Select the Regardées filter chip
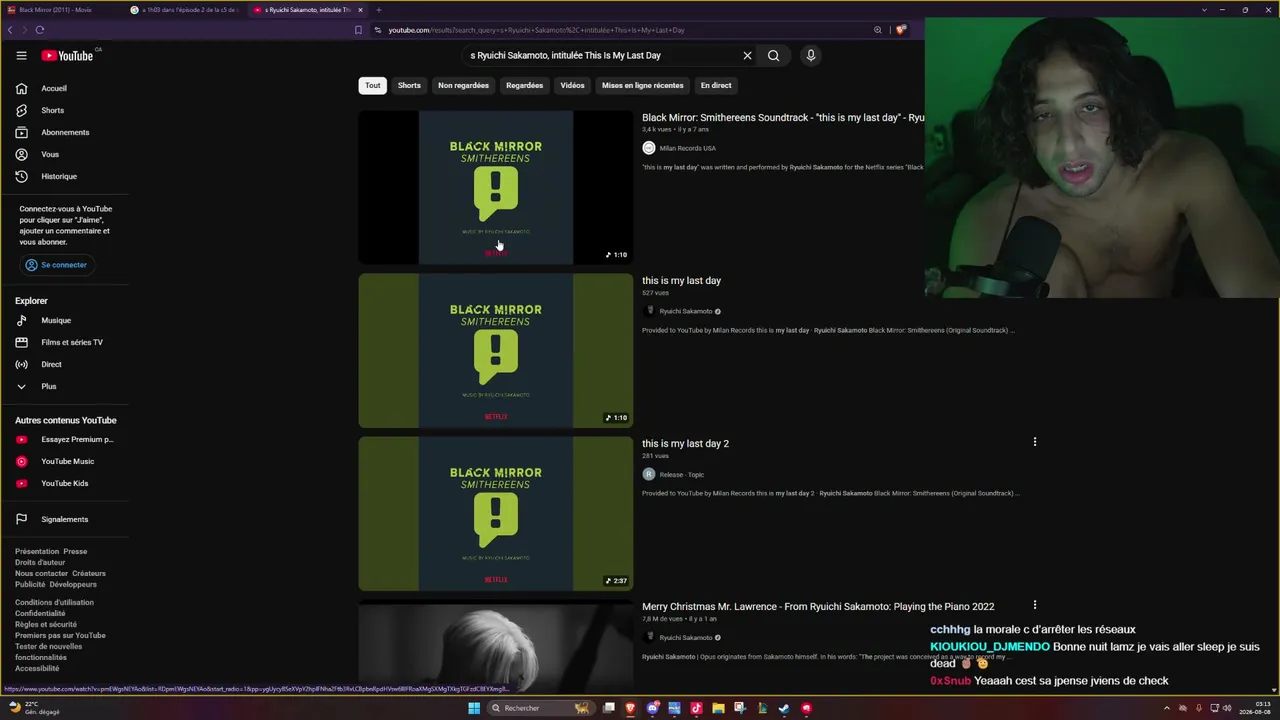 click(524, 85)
